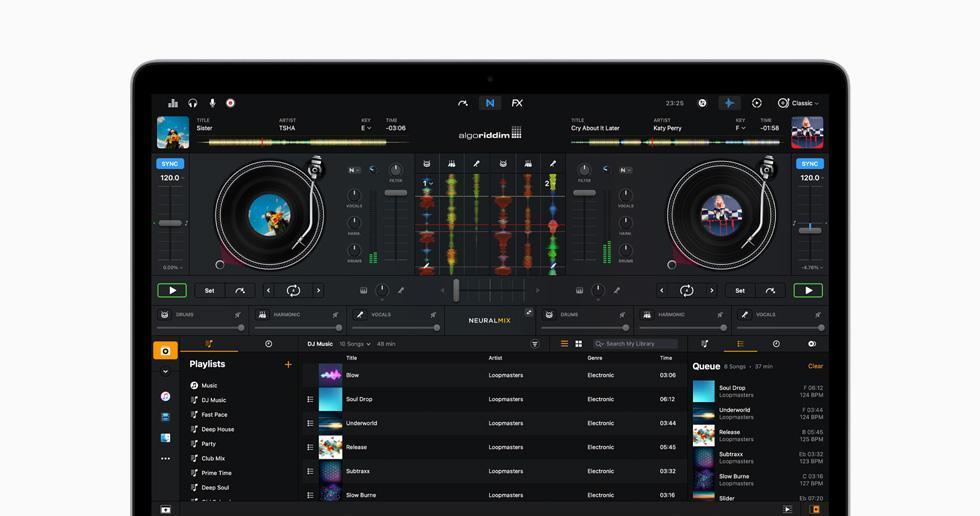The width and height of the screenshot is (980, 516).
Task: Click the Search My Library field
Action: pos(635,344)
